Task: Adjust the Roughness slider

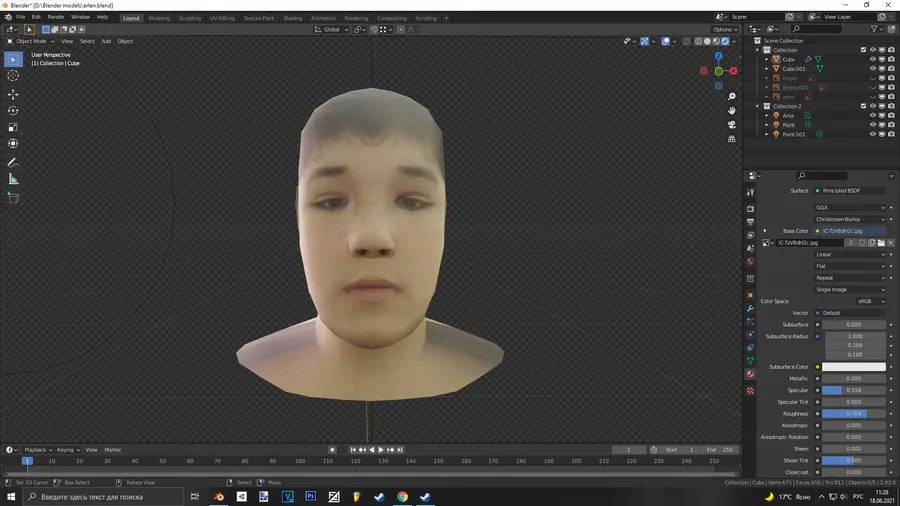Action: [853, 413]
